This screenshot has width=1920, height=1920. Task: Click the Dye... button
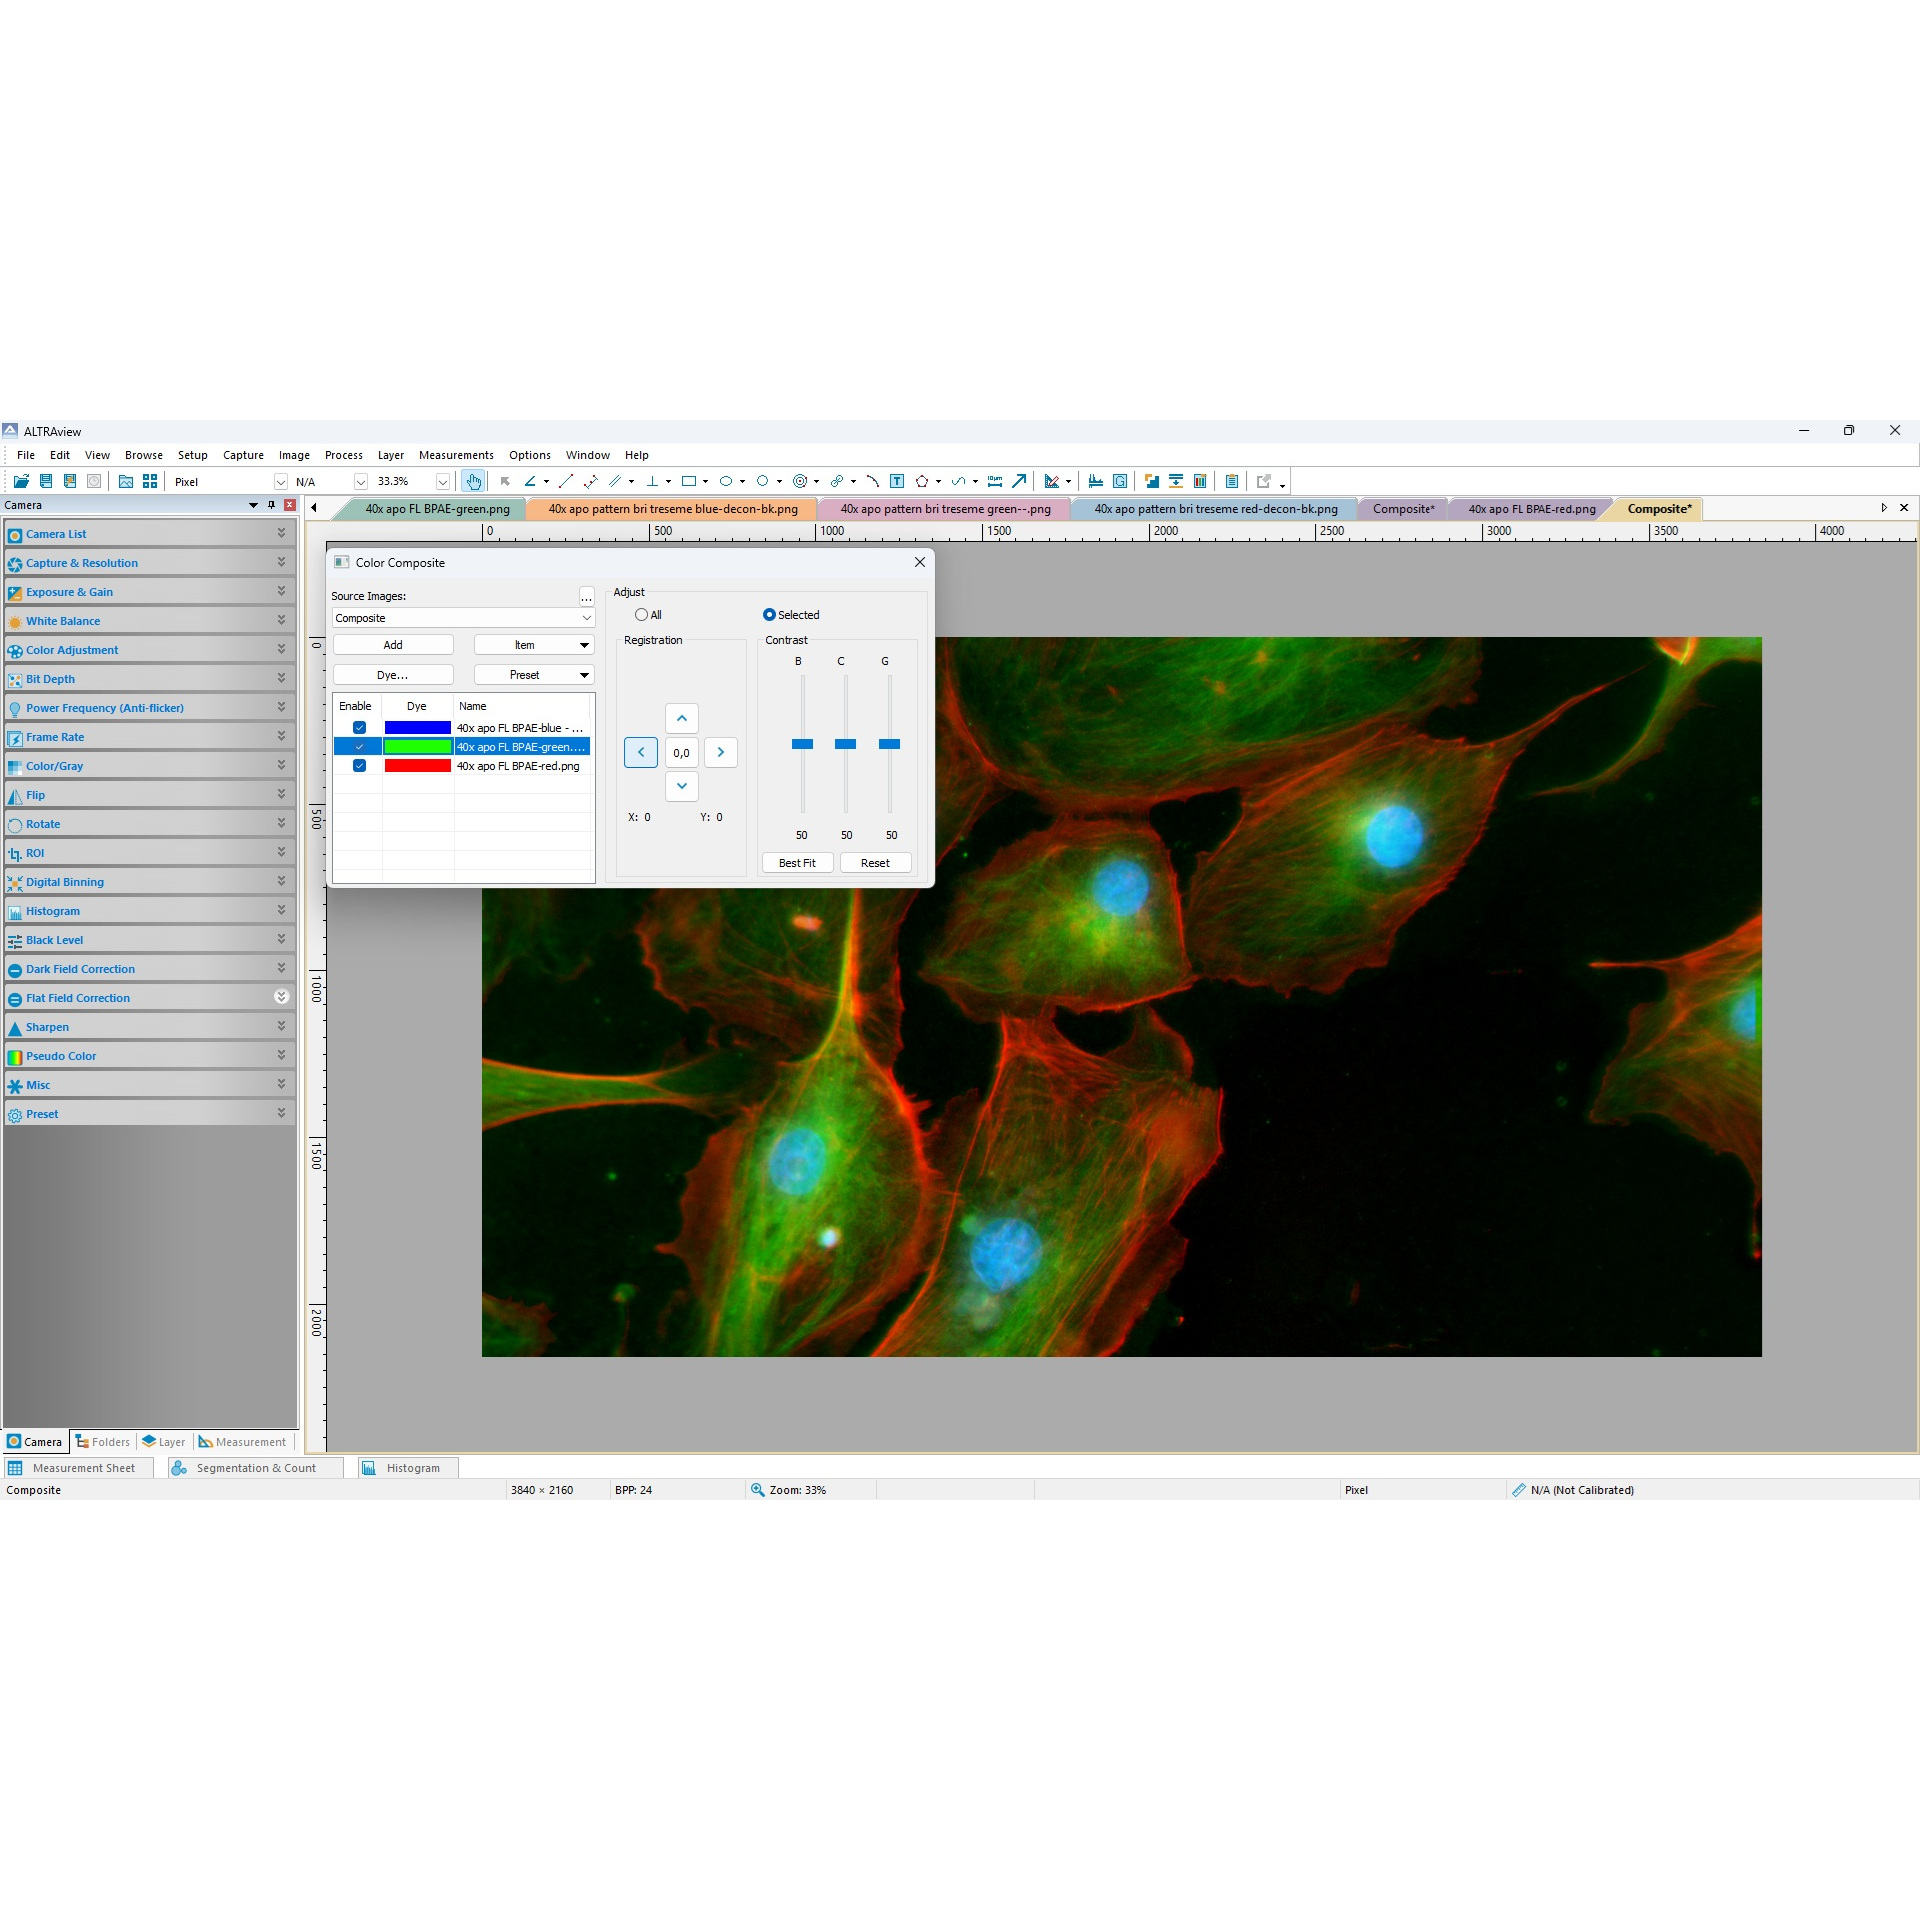(x=392, y=674)
